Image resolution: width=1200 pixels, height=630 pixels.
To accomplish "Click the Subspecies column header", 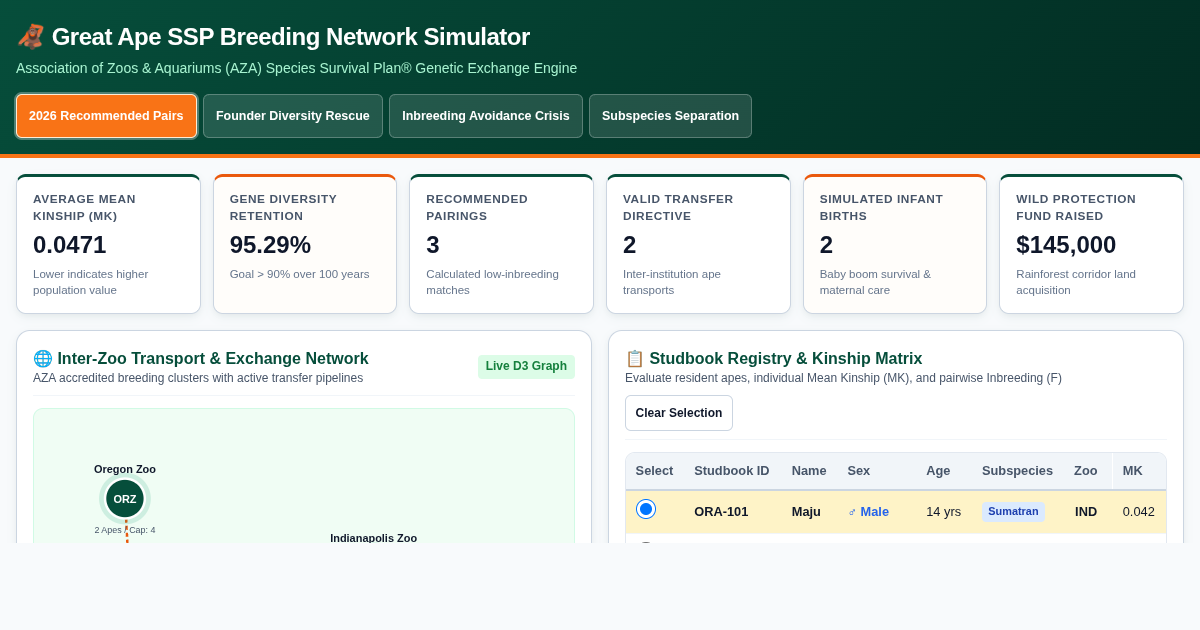I will point(1017,470).
